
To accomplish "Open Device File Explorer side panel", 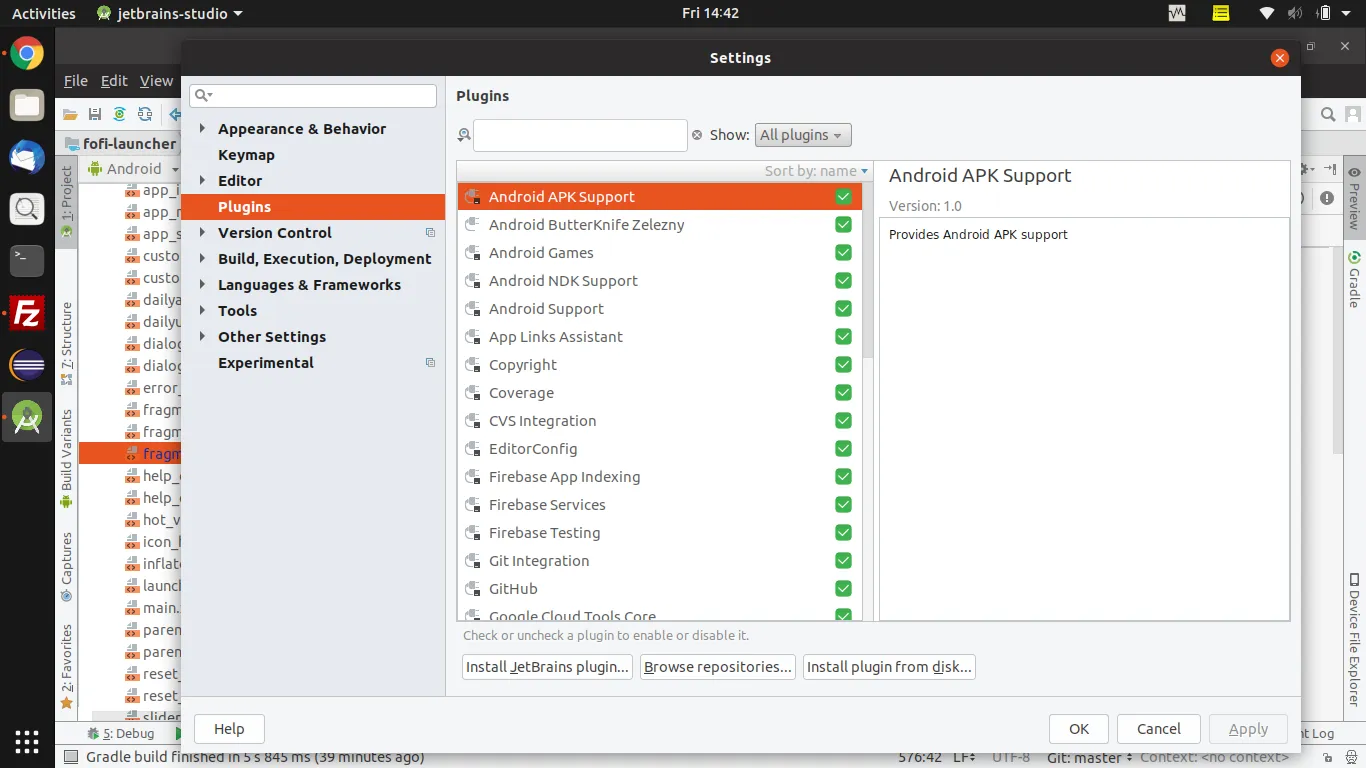I will [x=1354, y=639].
